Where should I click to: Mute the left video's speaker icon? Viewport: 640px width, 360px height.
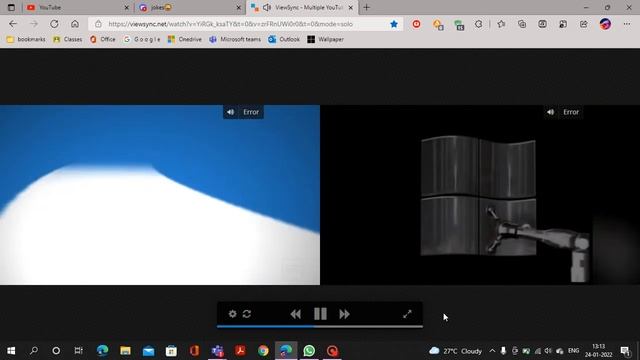[x=231, y=112]
